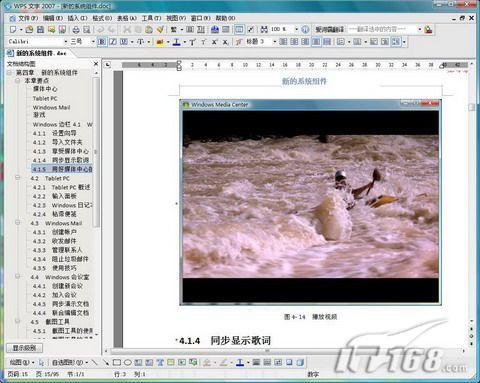The height and width of the screenshot is (383, 480).
Task: Click the align left paragraph icon
Action: pos(283,42)
